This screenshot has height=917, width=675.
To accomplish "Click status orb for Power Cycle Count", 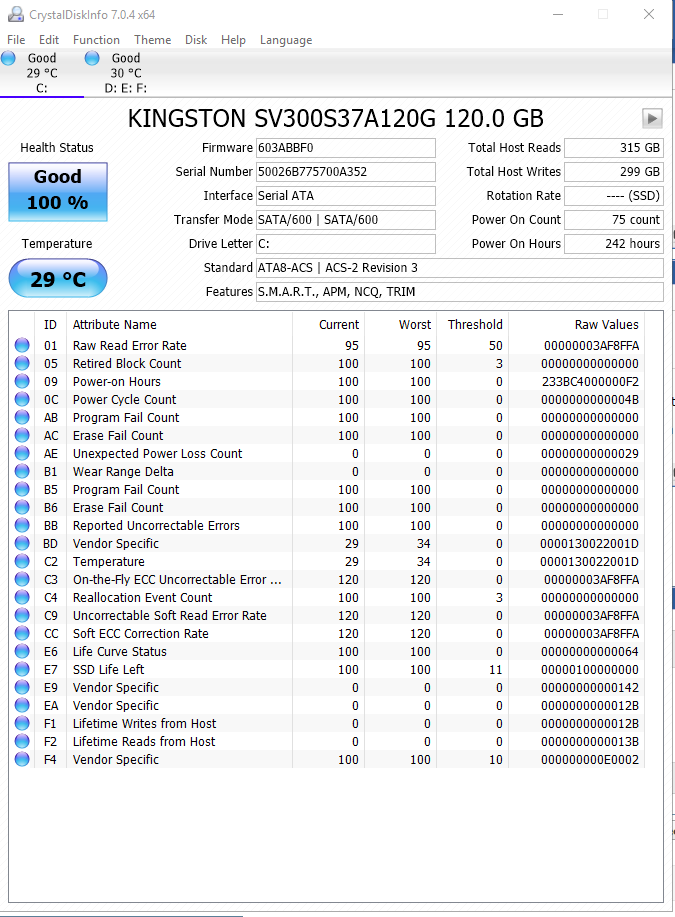I will (x=22, y=399).
